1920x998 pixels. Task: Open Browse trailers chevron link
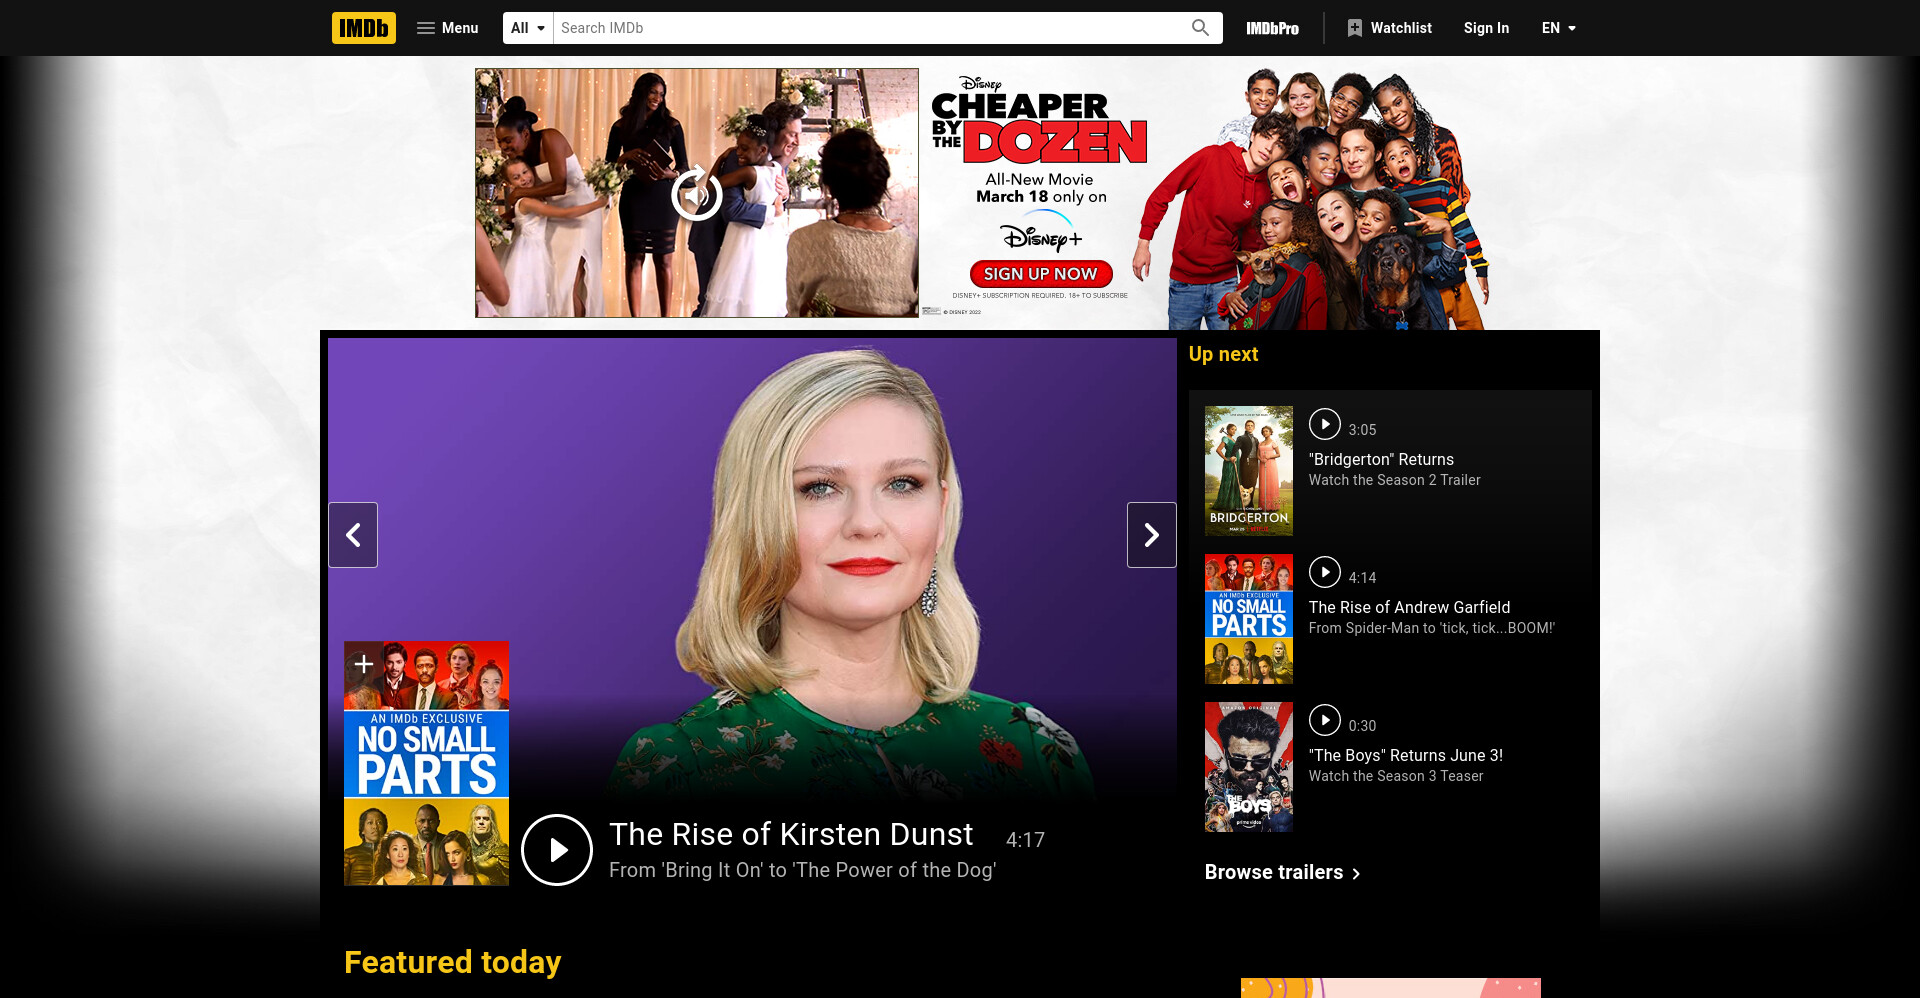pyautogui.click(x=1282, y=872)
